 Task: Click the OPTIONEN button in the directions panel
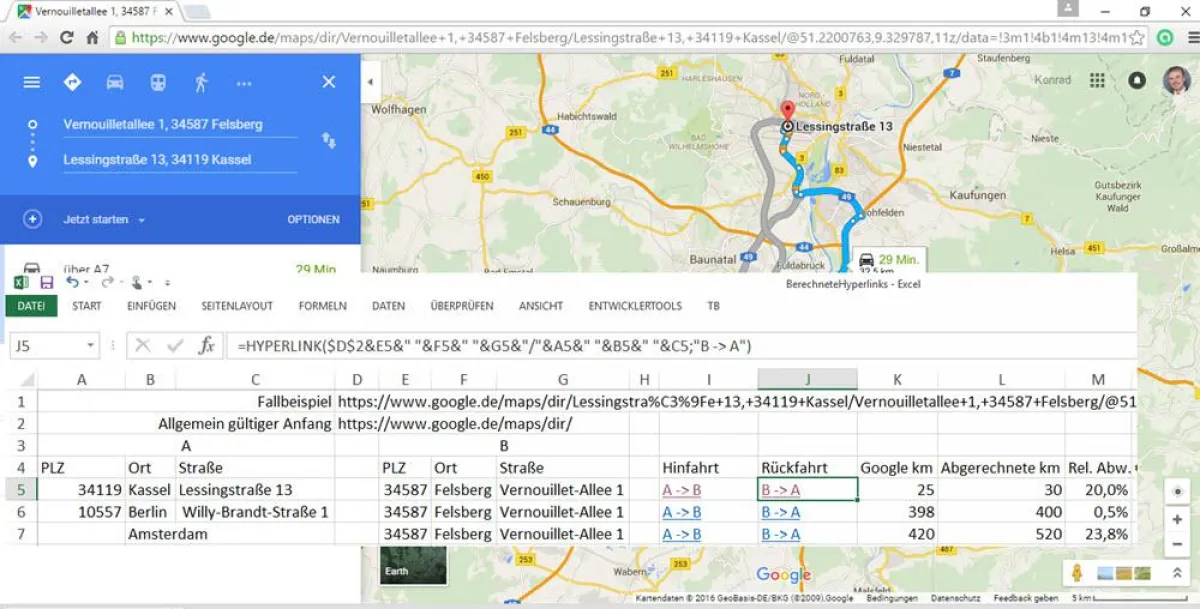click(312, 219)
